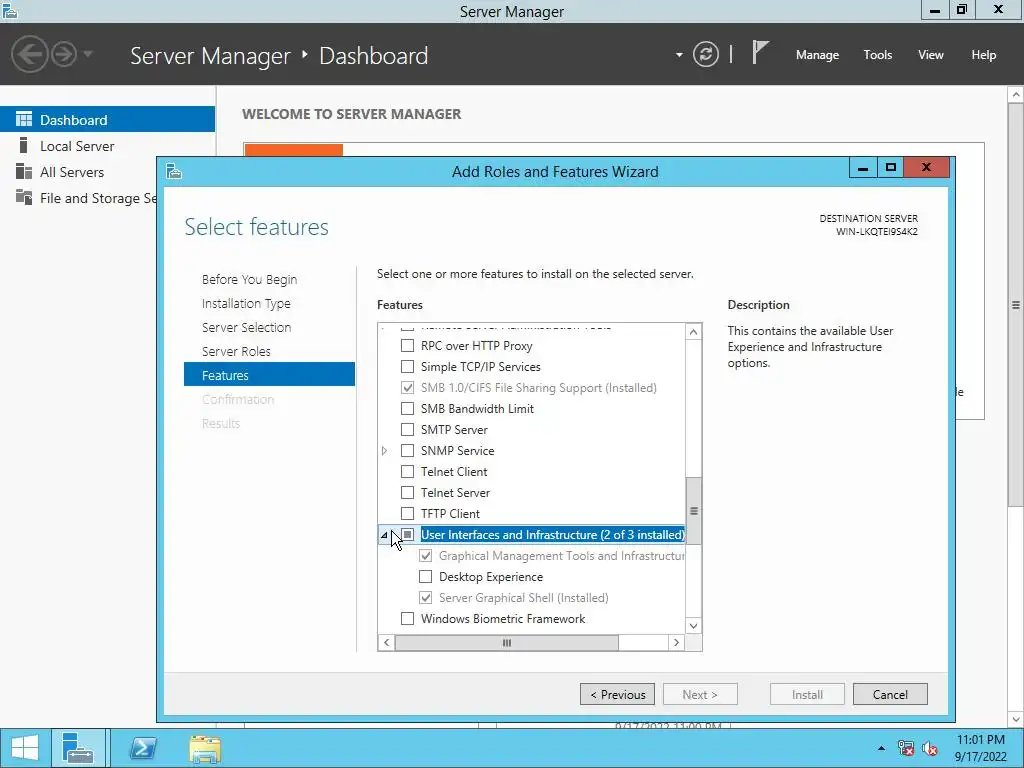
Task: Select User Interfaces and Infrastructure row text
Action: 552,534
